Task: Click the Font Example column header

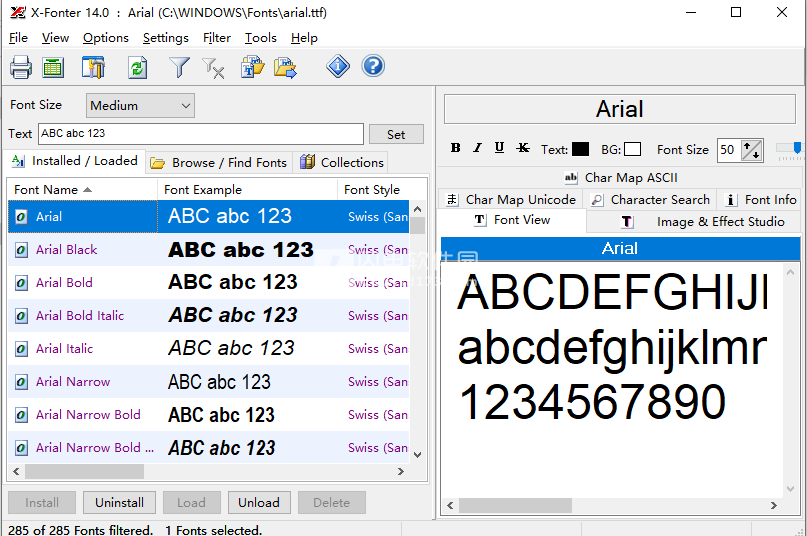Action: [248, 189]
